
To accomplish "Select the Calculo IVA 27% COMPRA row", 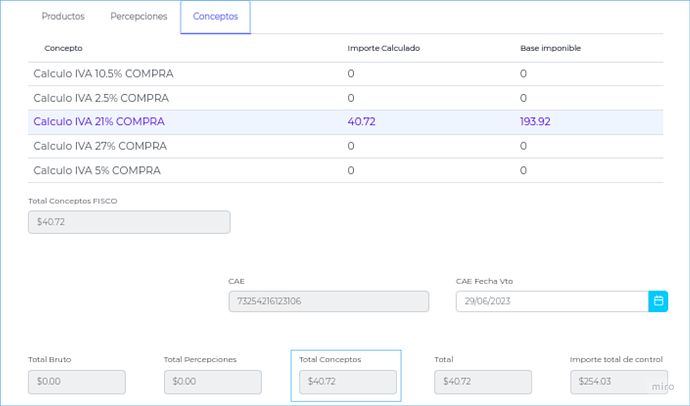I will pyautogui.click(x=100, y=146).
